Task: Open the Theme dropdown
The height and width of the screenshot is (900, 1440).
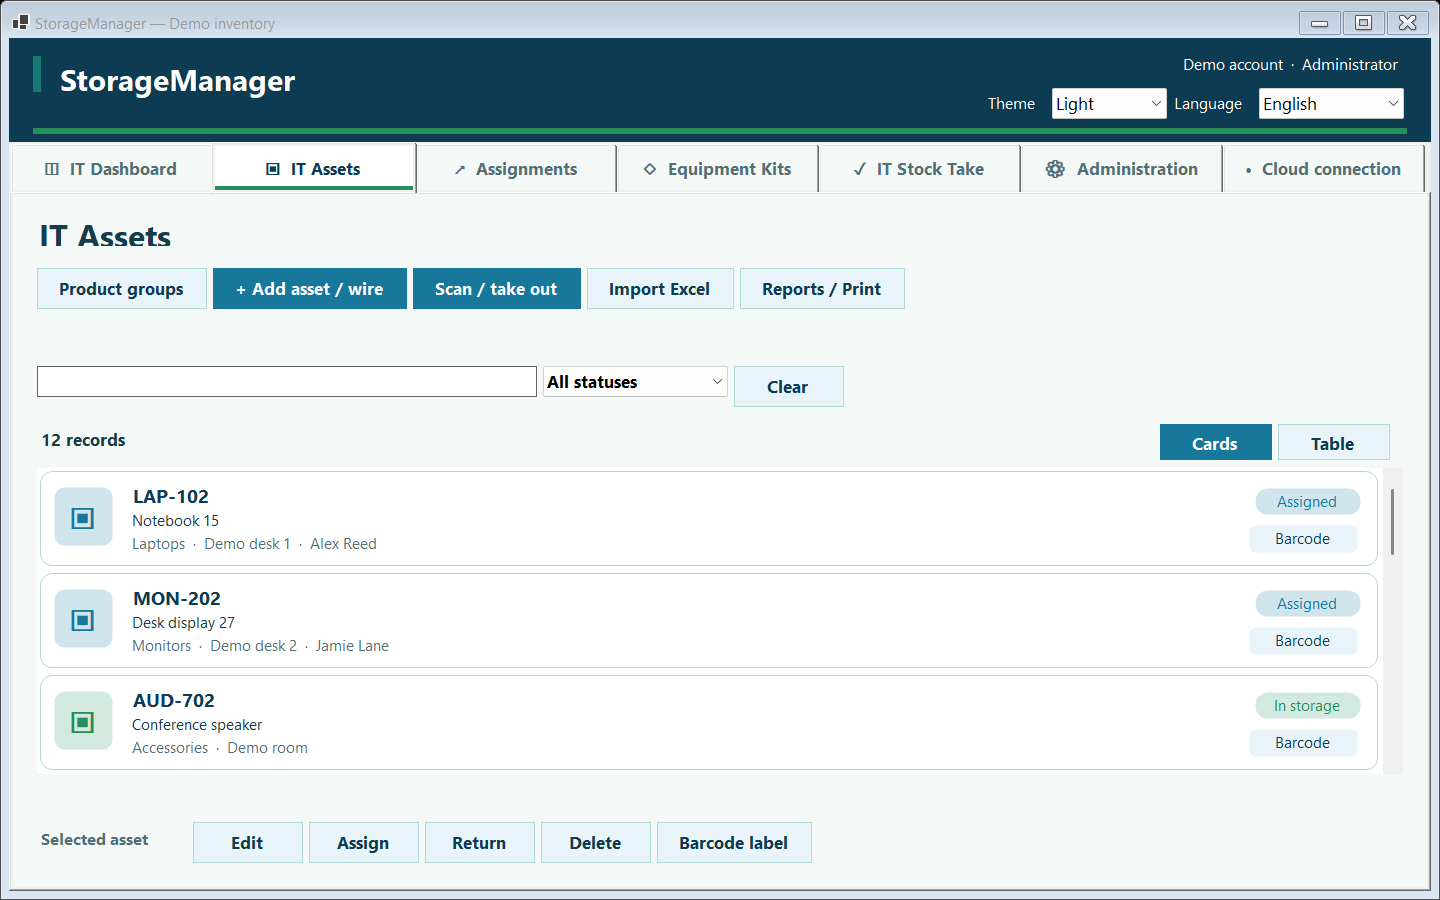Action: pyautogui.click(x=1109, y=104)
